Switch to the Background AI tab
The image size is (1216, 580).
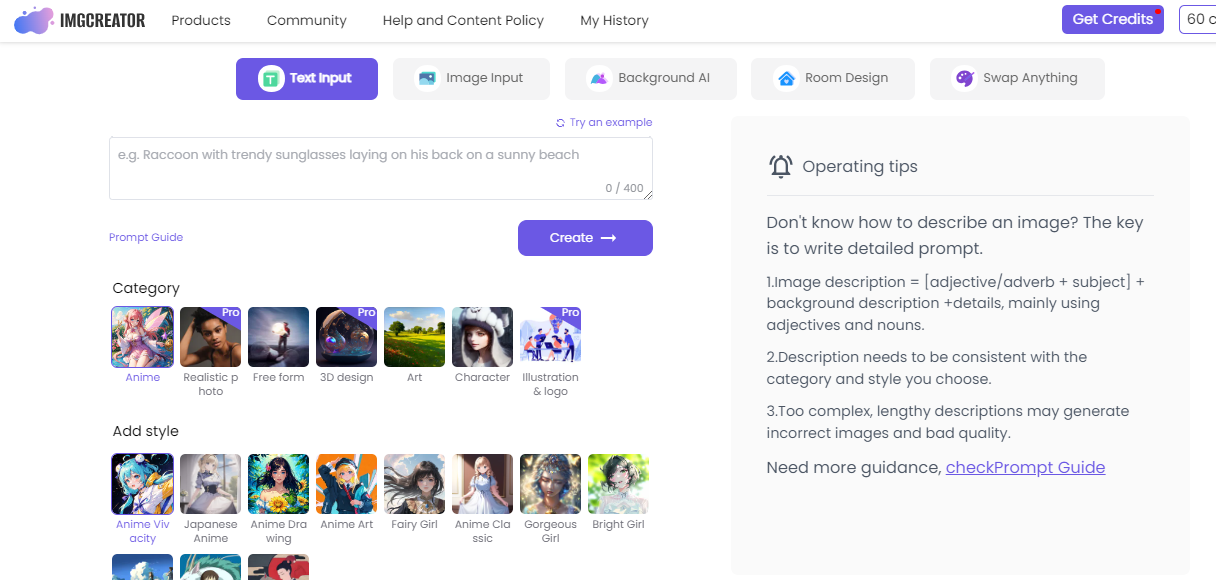tap(651, 79)
